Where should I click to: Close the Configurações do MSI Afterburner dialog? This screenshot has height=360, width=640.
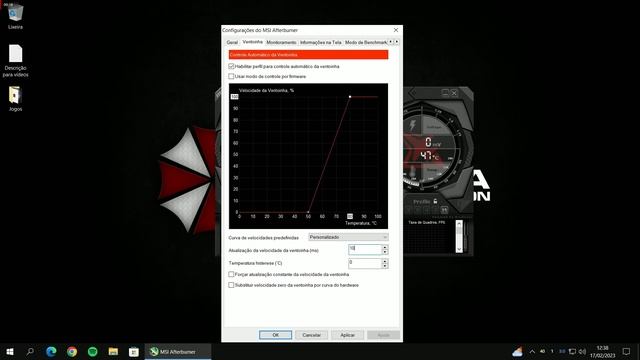(396, 30)
